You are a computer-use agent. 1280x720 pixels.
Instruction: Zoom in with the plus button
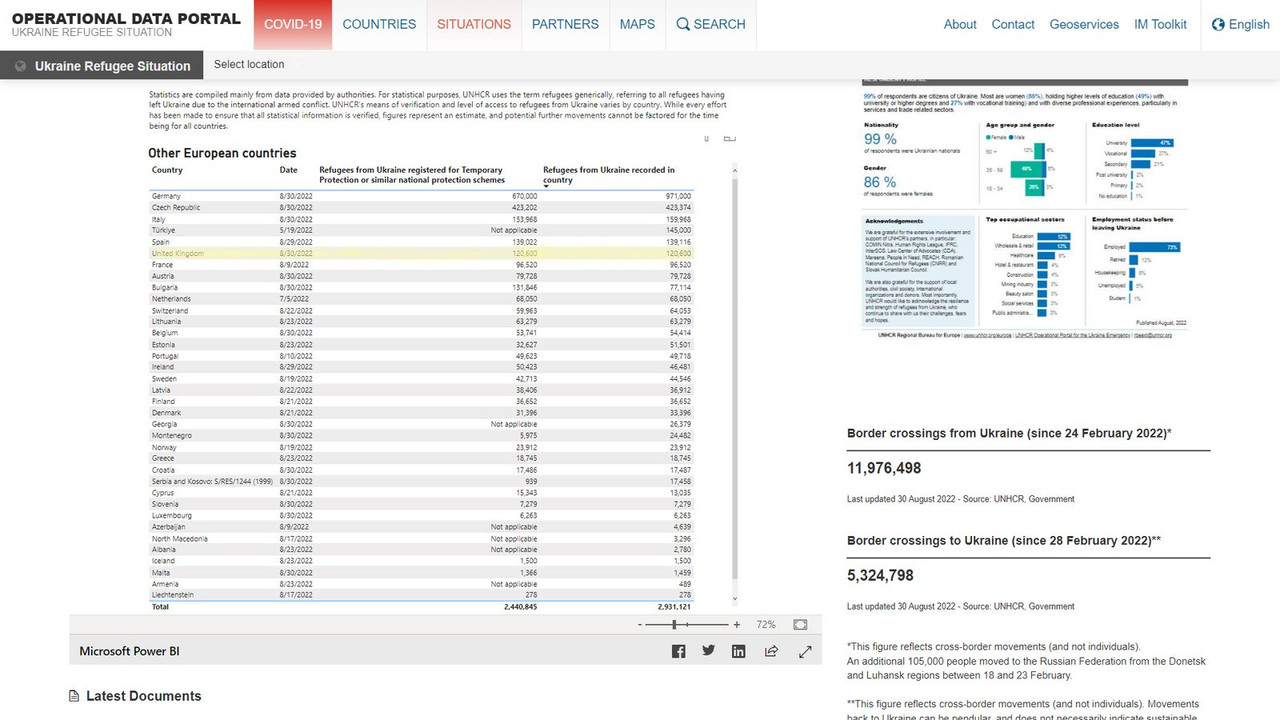point(737,624)
